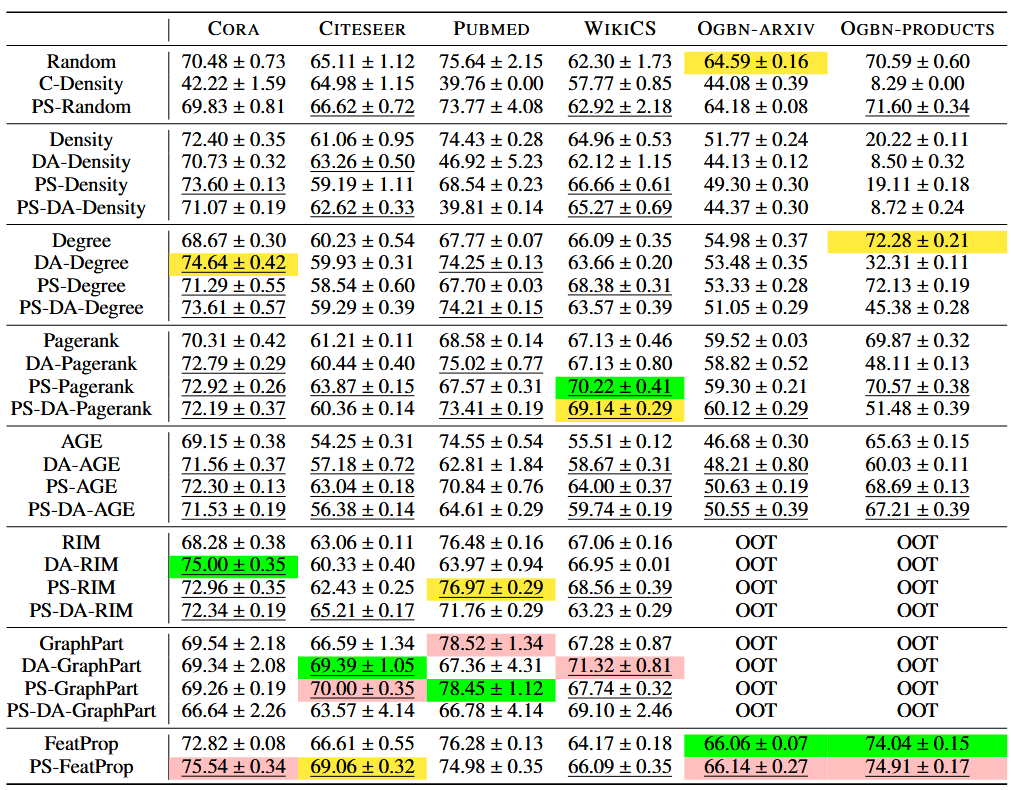The height and width of the screenshot is (790, 1011).
Task: Select the DA-Degree row label
Action: point(81,263)
